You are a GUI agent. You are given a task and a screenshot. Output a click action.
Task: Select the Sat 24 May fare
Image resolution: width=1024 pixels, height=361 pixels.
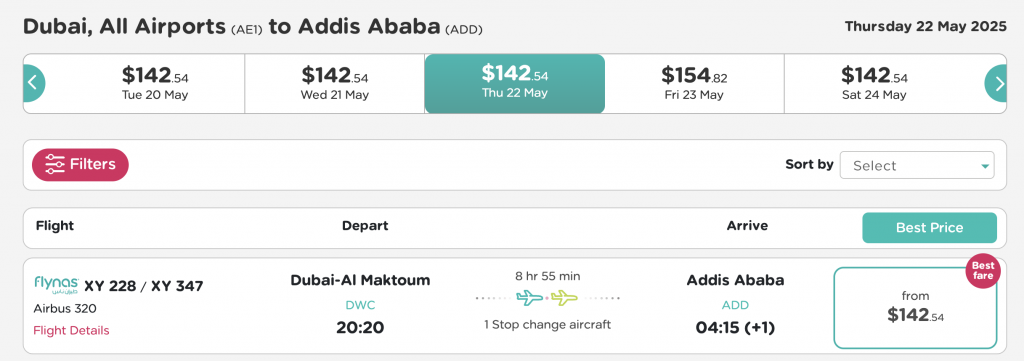(x=874, y=84)
